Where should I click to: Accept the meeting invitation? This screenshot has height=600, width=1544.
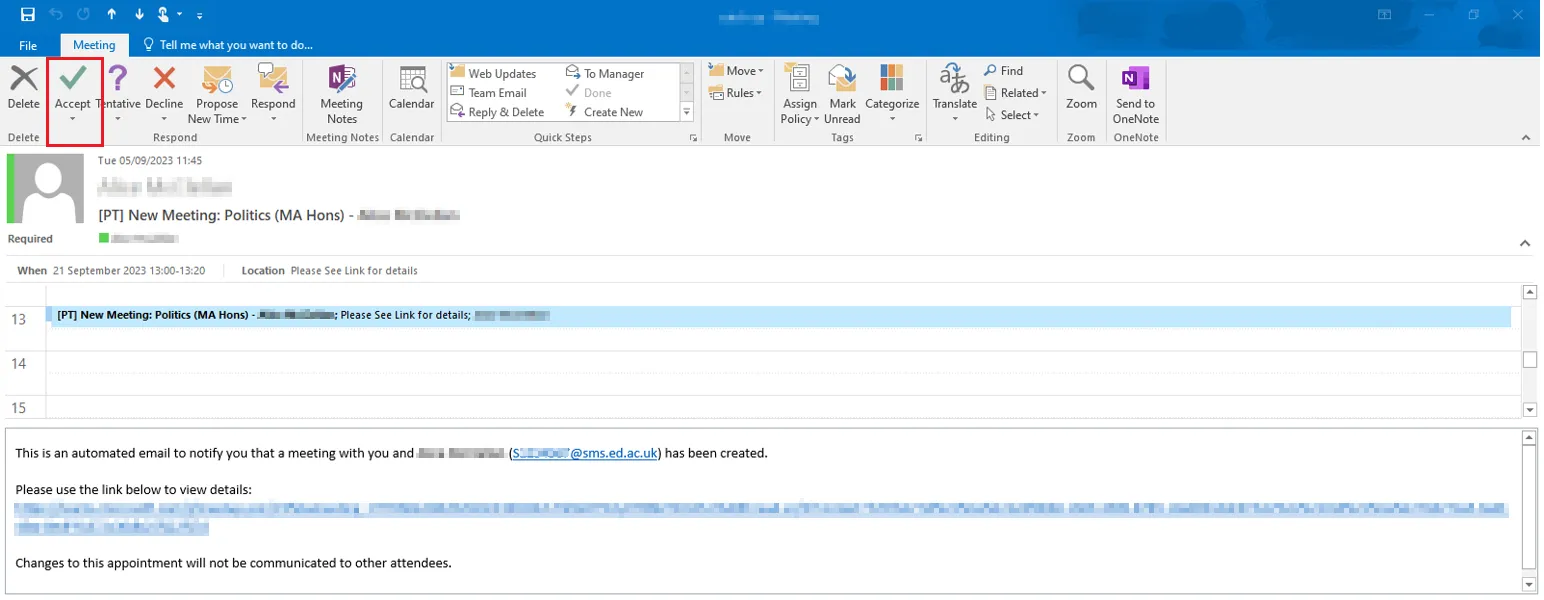click(73, 88)
